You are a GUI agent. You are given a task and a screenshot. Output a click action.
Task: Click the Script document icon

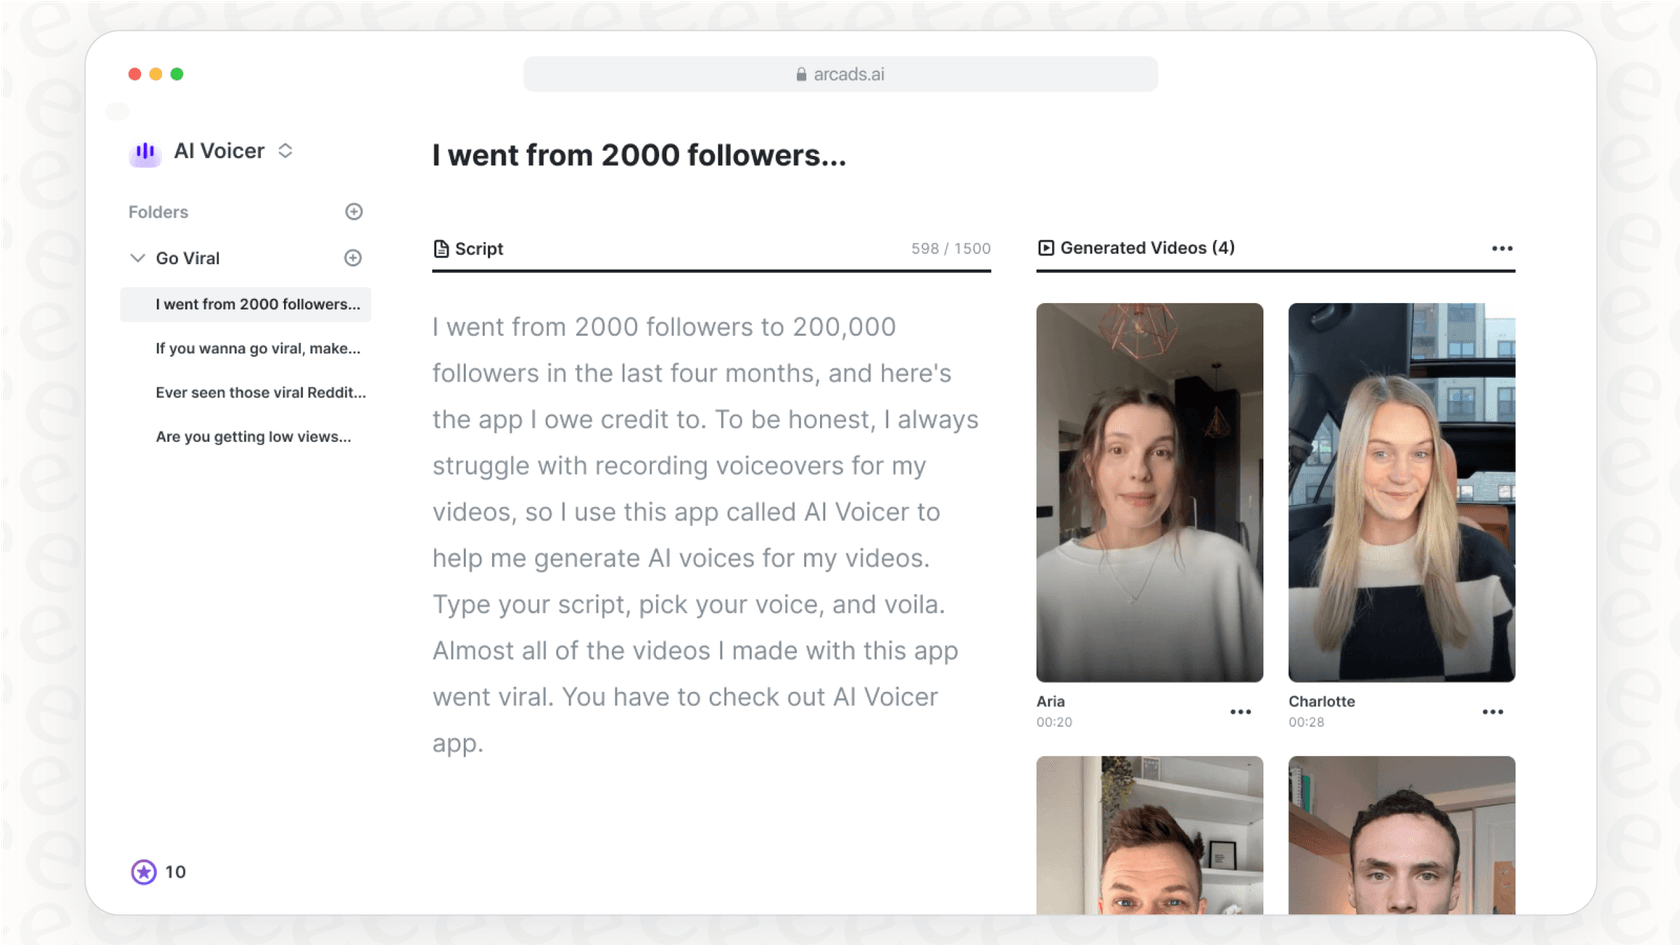[441, 249]
